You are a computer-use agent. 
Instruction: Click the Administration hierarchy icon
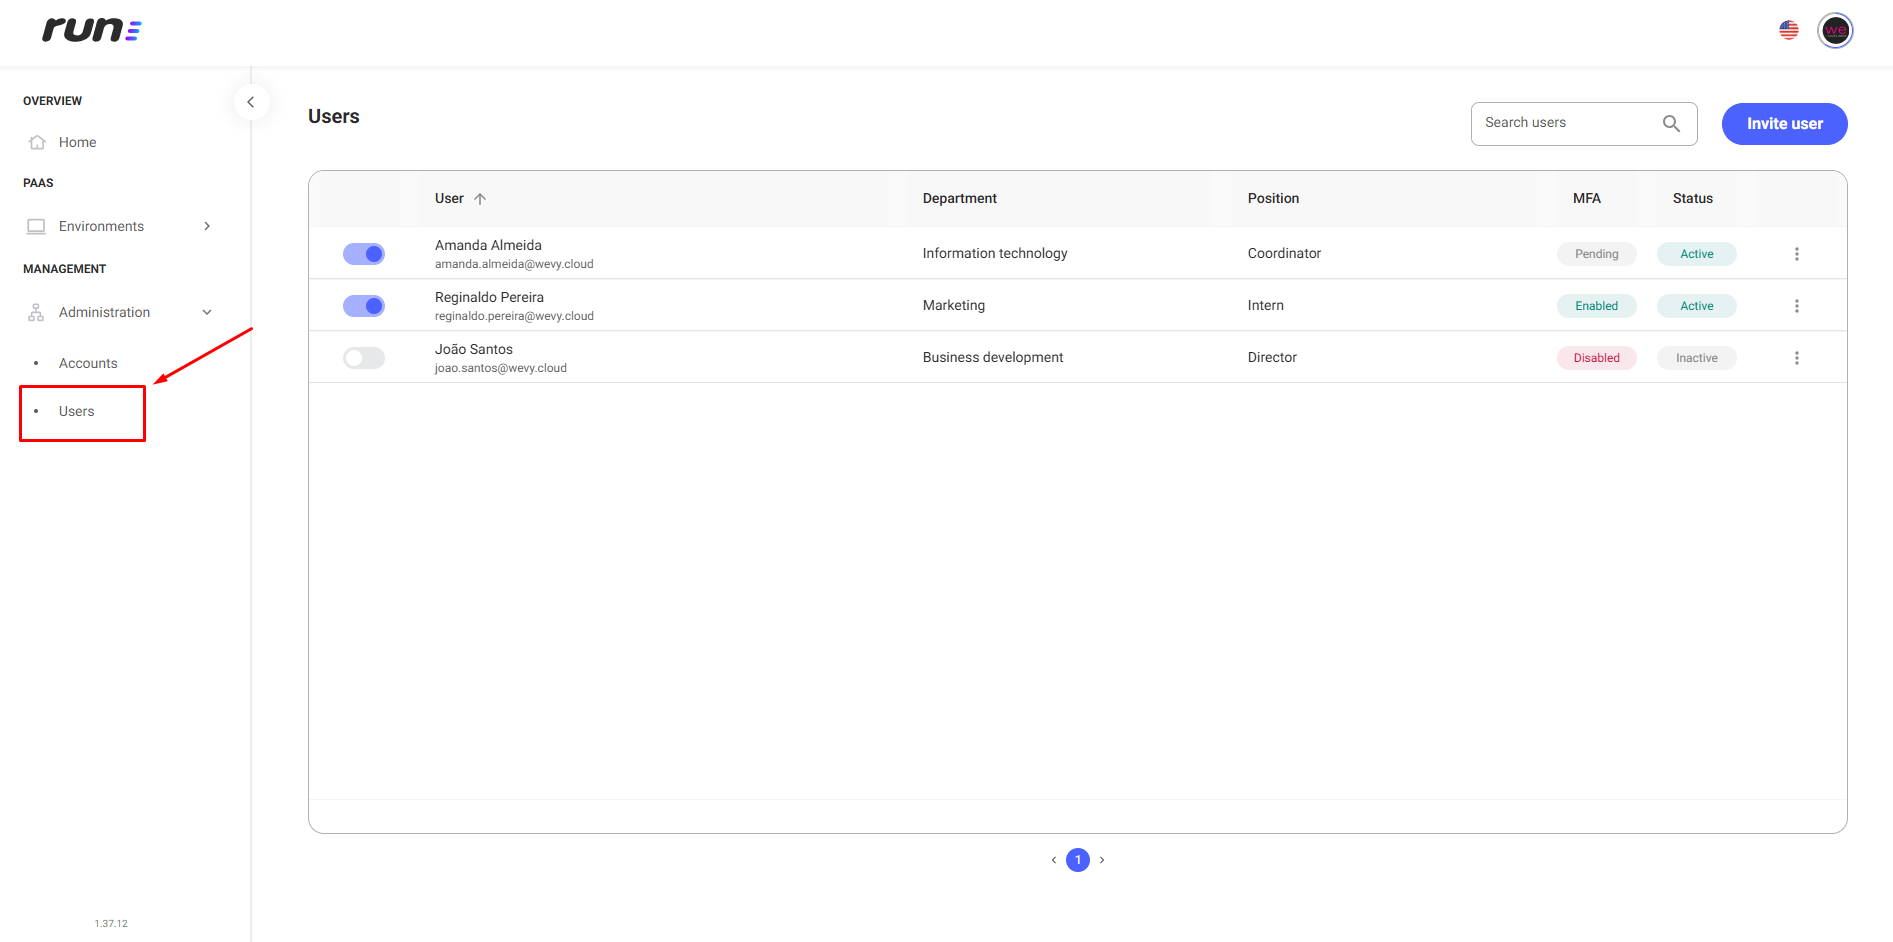click(x=36, y=312)
